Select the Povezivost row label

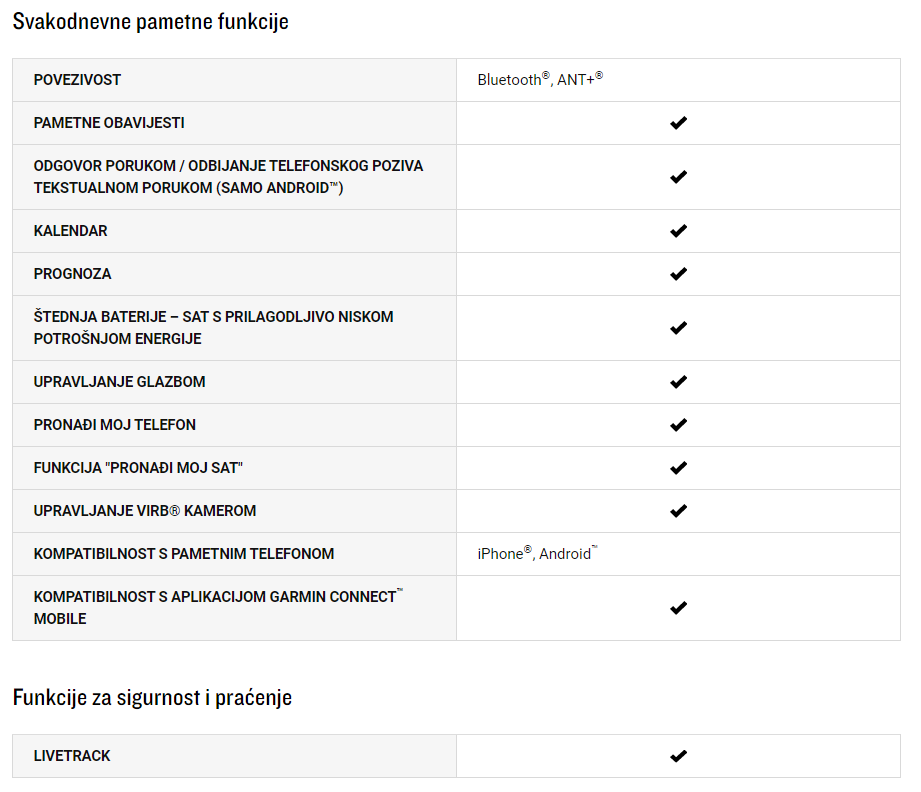pos(77,80)
